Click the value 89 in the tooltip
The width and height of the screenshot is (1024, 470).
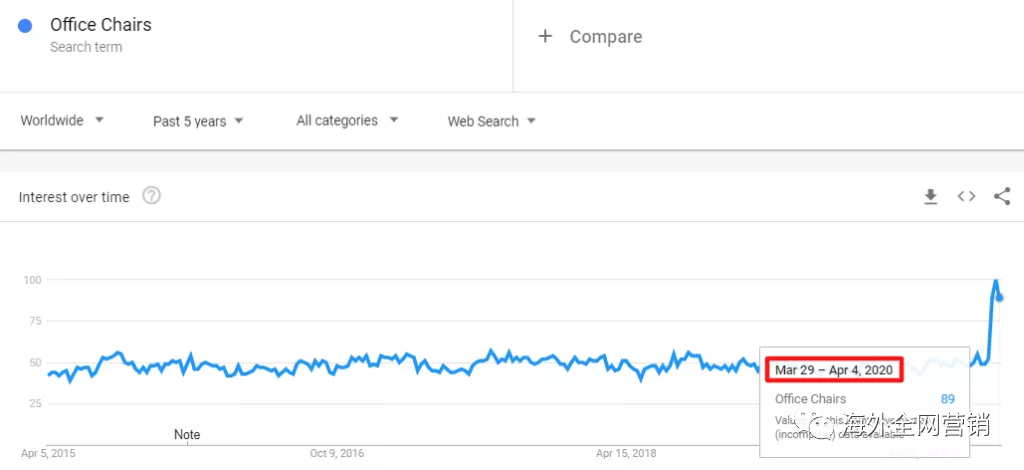point(947,399)
